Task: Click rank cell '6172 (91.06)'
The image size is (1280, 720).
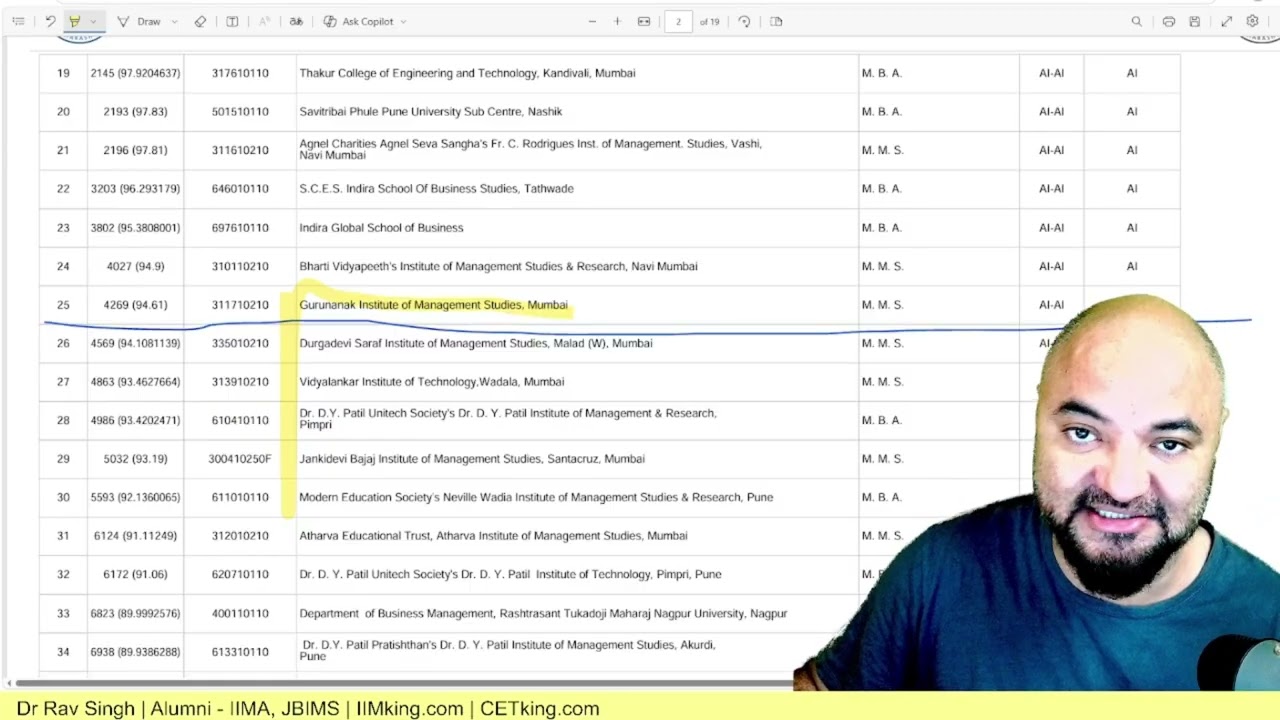Action: (x=135, y=575)
